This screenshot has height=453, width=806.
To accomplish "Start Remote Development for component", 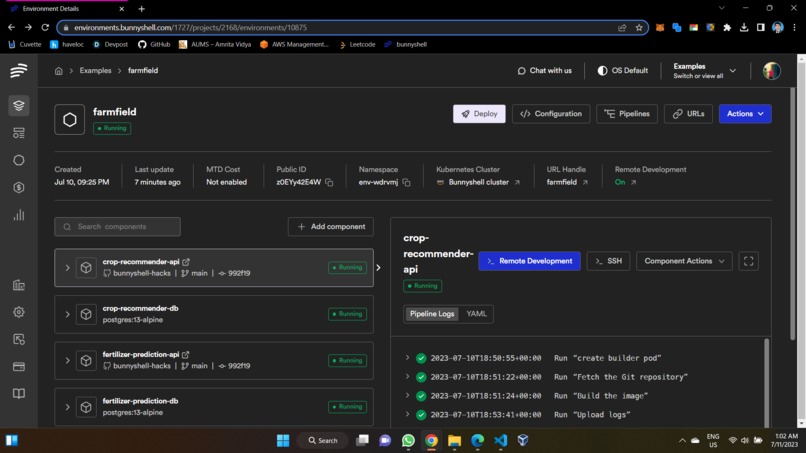I will (x=529, y=261).
